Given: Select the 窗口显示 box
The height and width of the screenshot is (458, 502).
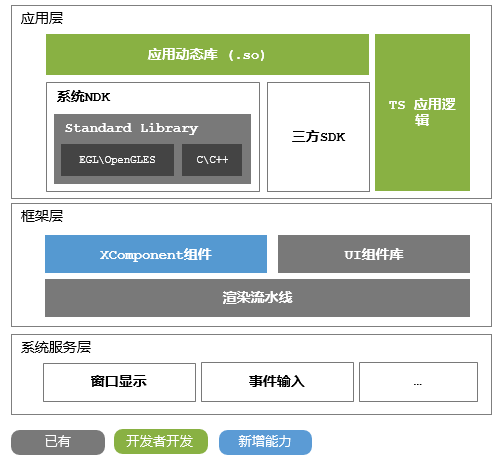Looking at the screenshot, I should pyautogui.click(x=119, y=382).
